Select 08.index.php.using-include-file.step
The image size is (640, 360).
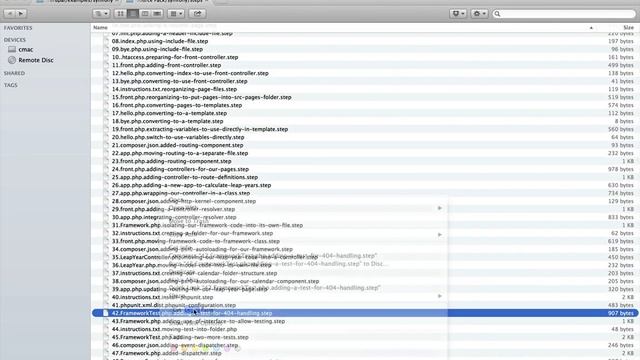tap(160, 41)
